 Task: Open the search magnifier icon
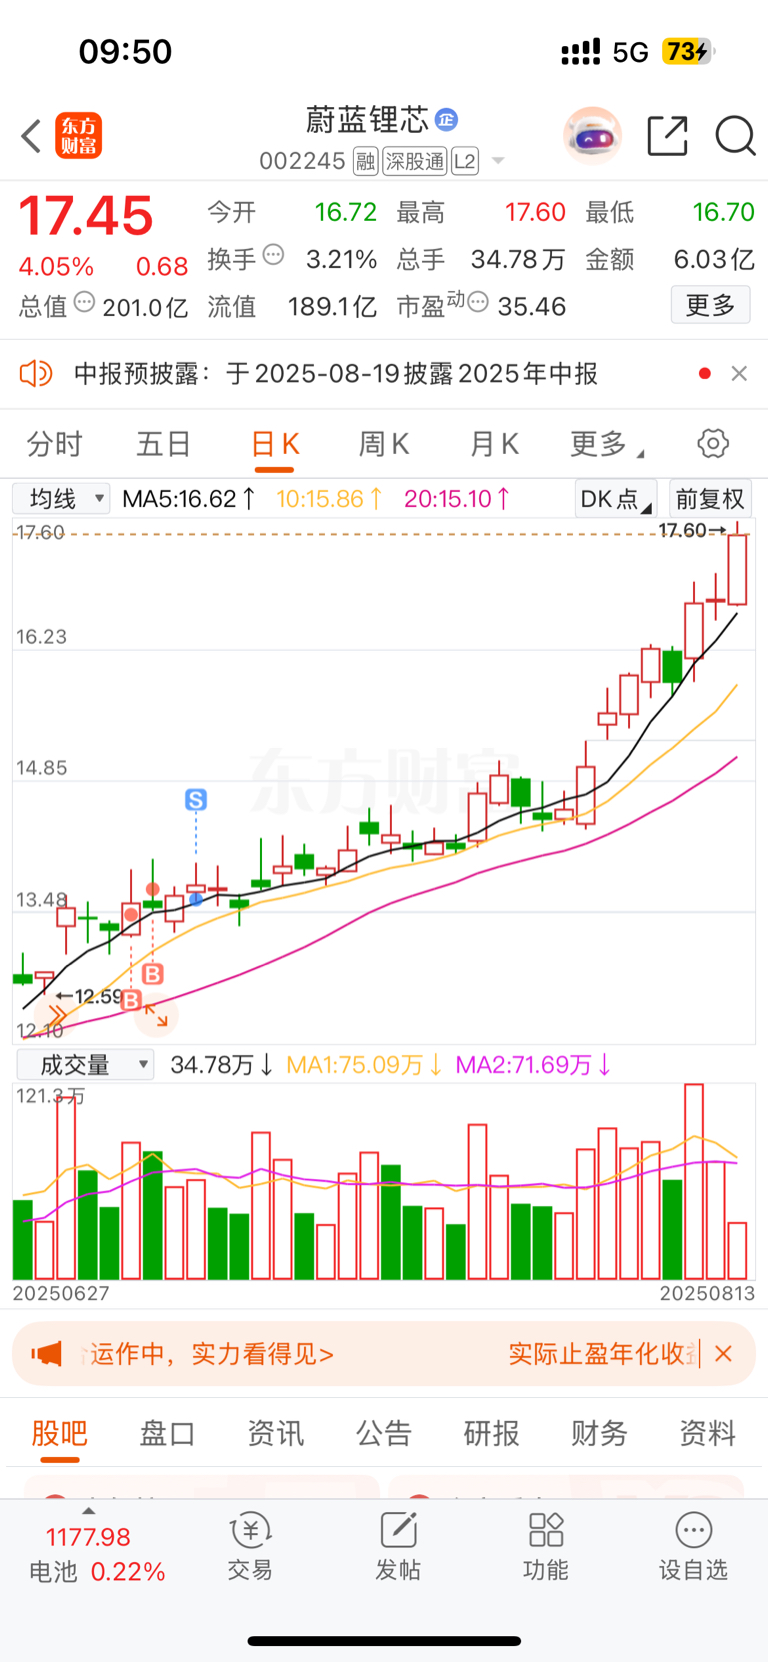coord(735,135)
